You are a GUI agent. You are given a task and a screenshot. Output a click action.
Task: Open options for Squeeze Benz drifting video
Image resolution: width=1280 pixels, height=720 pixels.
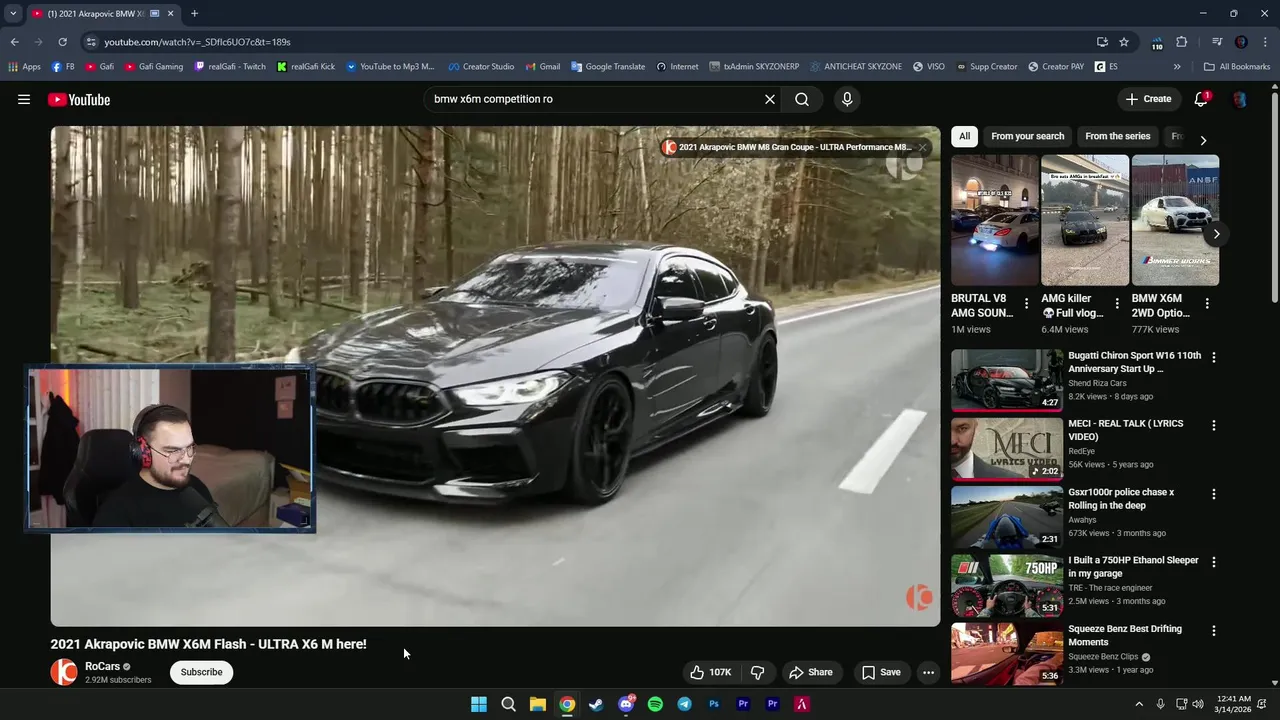coord(1214,631)
